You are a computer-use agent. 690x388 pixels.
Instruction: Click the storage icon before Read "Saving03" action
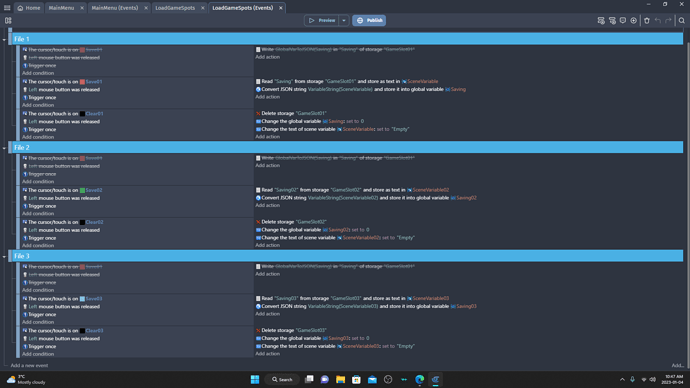coord(258,298)
